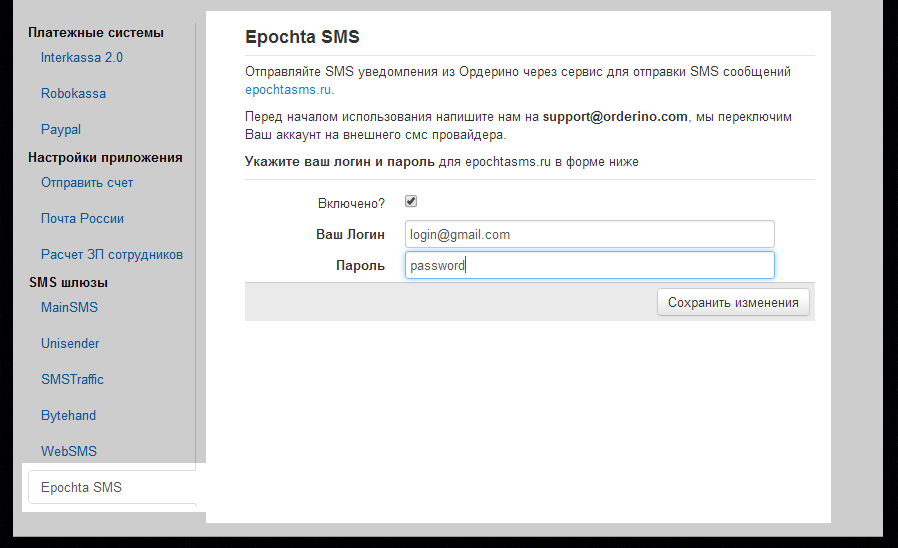Focus the Ваш Логин input field
The height and width of the screenshot is (548, 898).
(589, 234)
